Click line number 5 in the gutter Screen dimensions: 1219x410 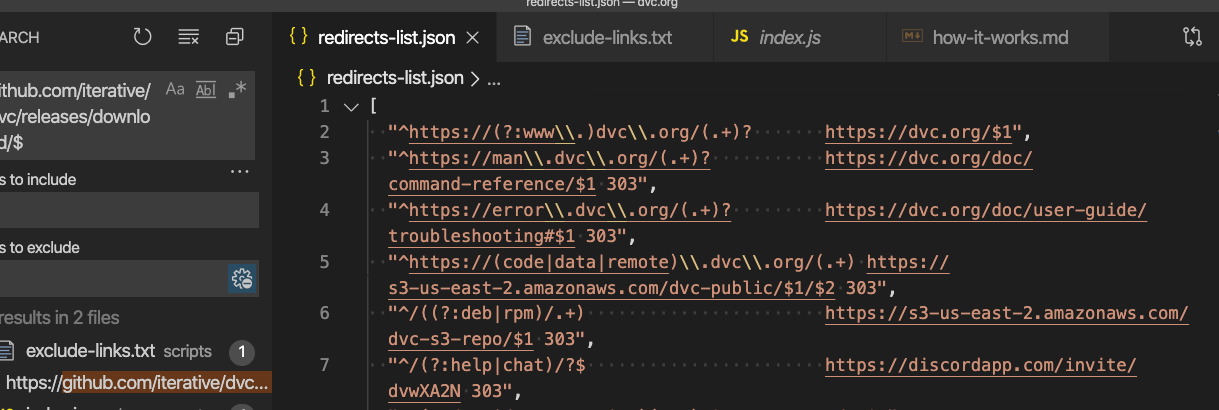coord(324,262)
